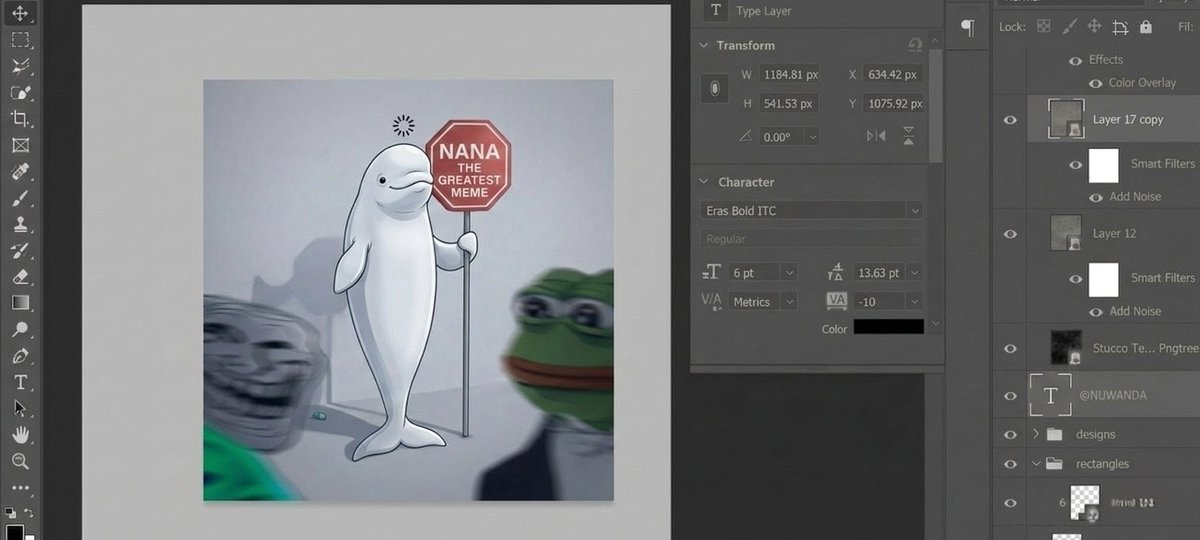
Task: Click the Lock image pixels brush icon
Action: click(1069, 27)
